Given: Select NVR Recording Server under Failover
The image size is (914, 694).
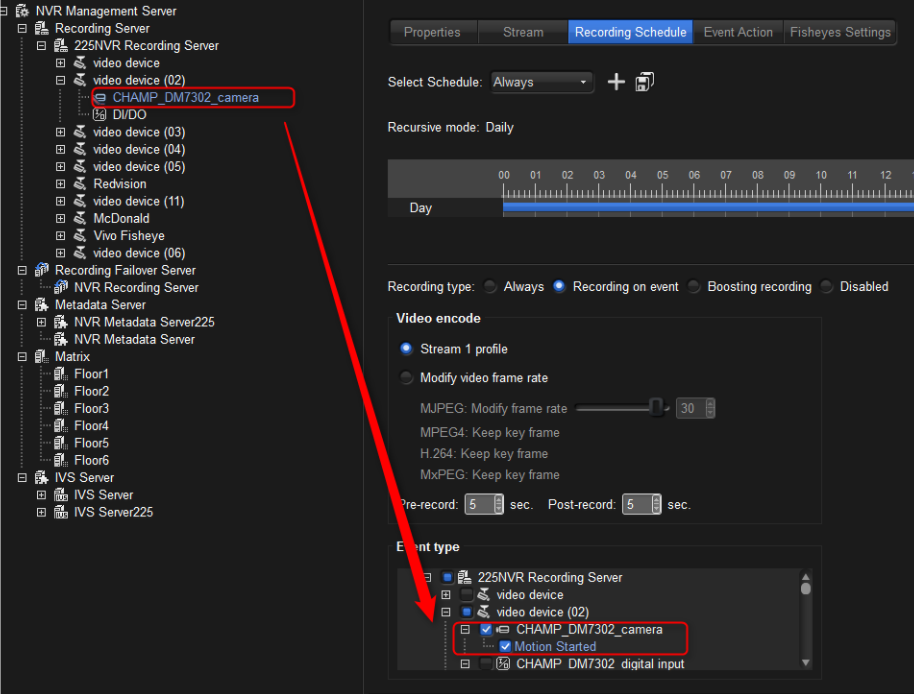Looking at the screenshot, I should point(136,288).
